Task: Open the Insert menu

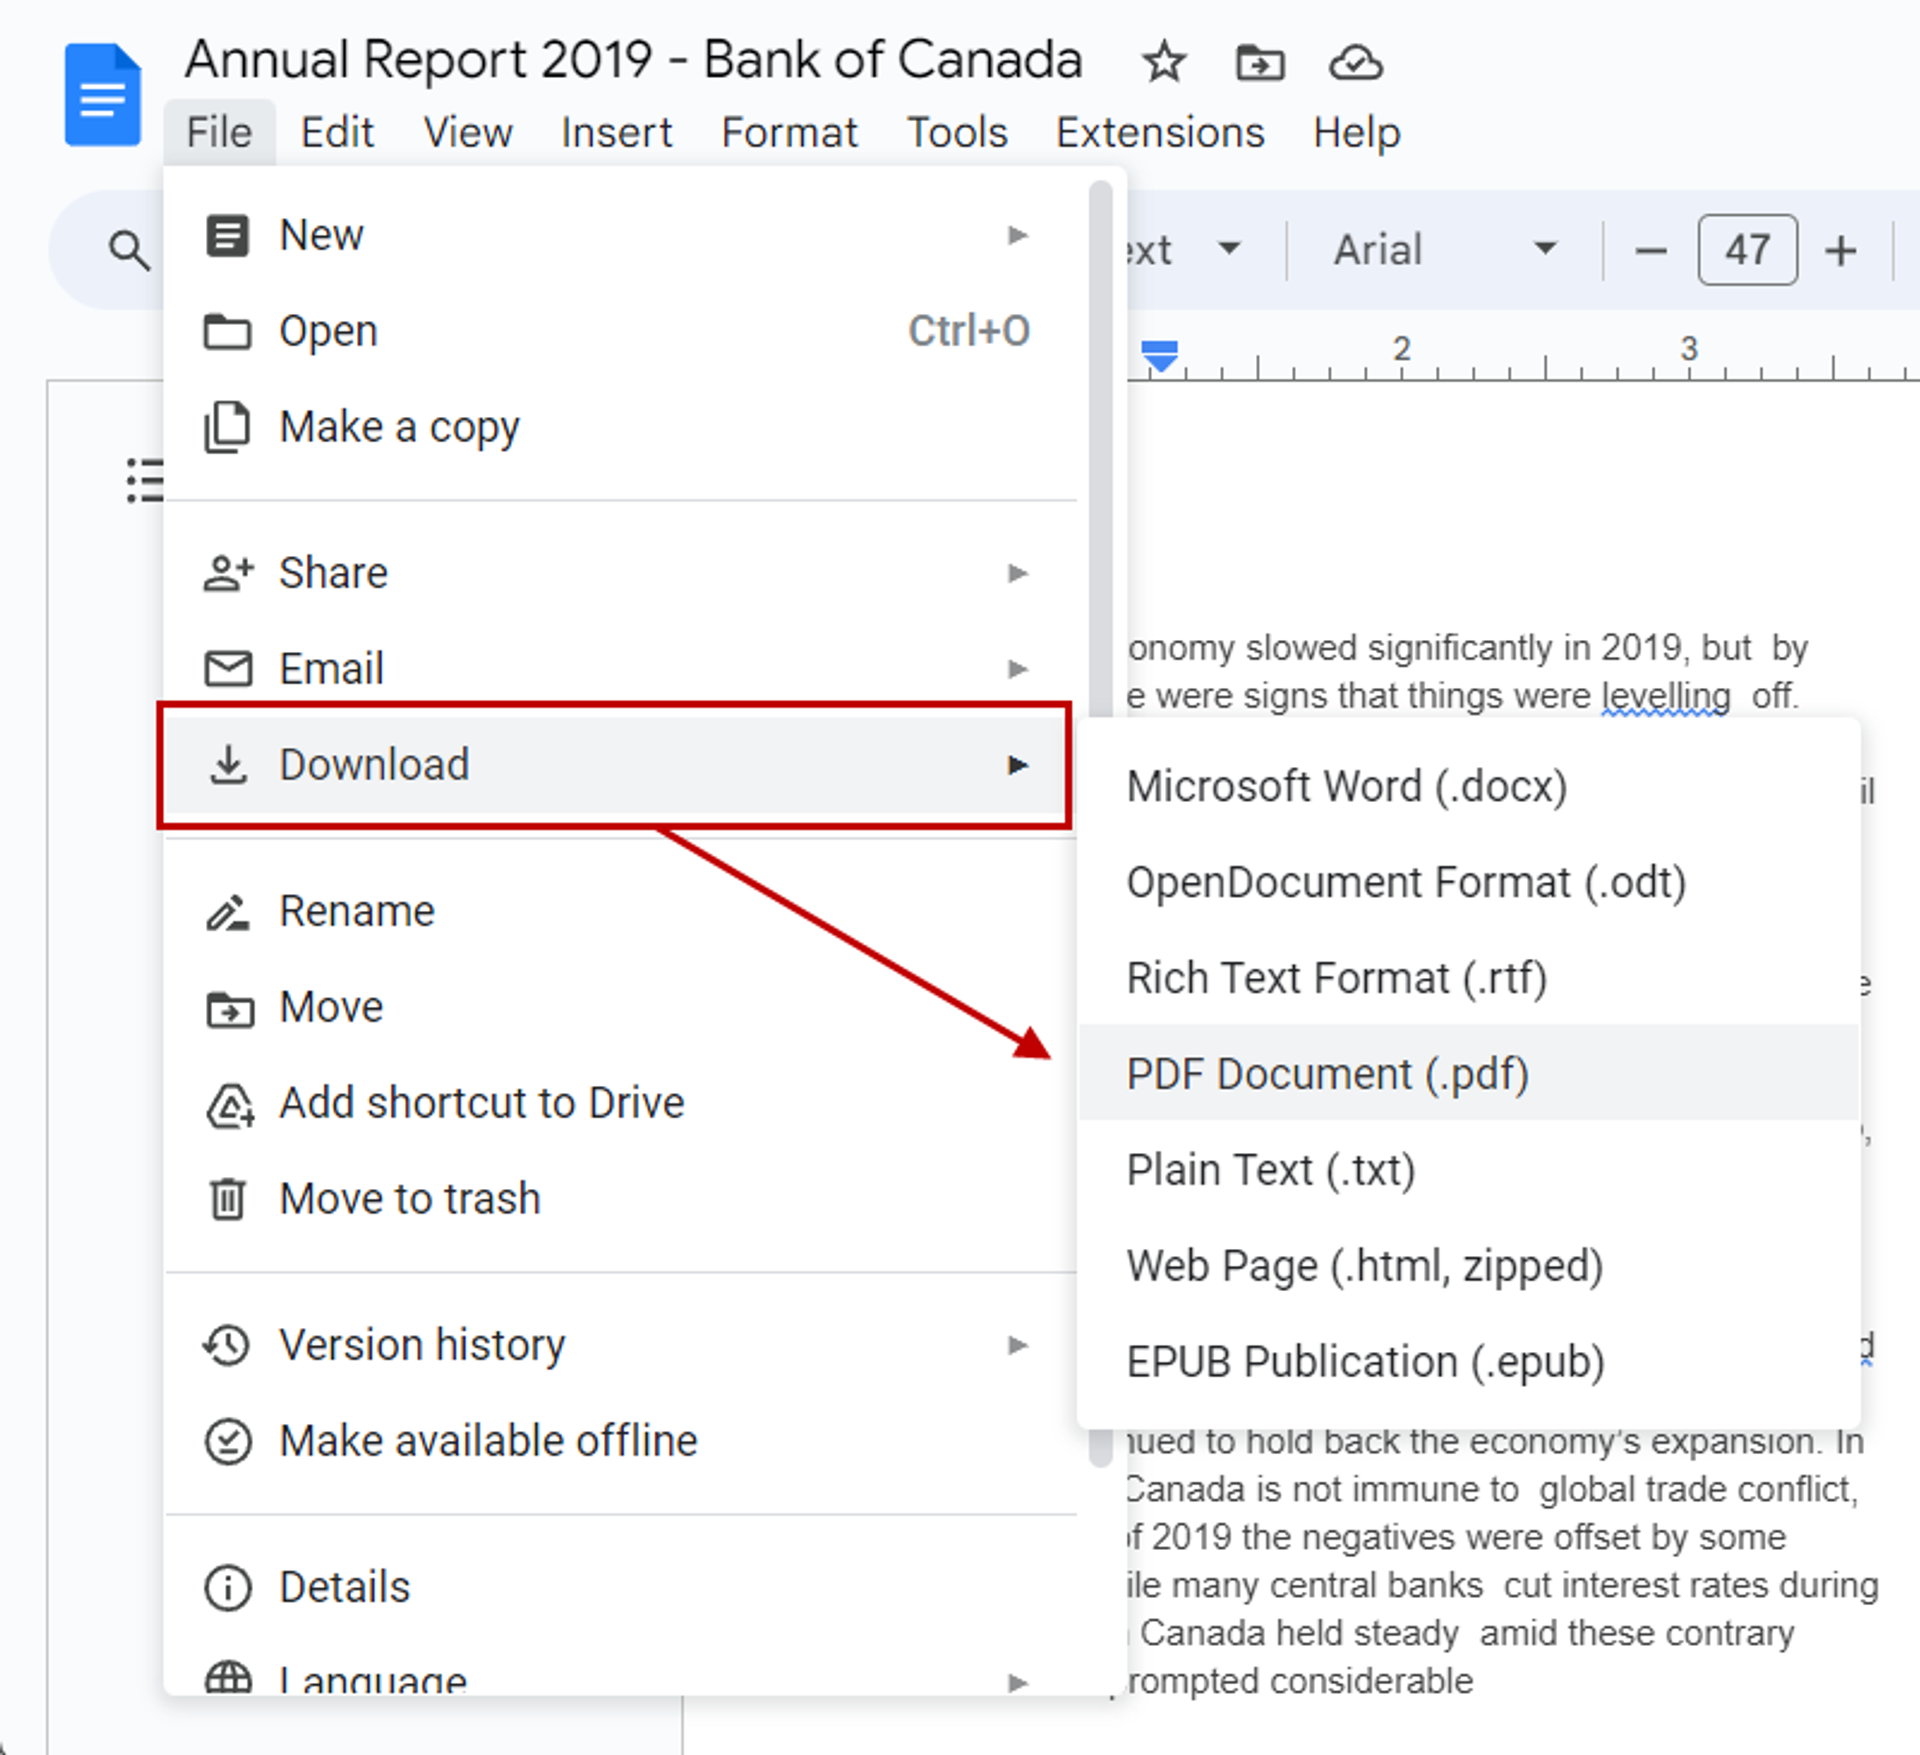Action: (x=616, y=132)
